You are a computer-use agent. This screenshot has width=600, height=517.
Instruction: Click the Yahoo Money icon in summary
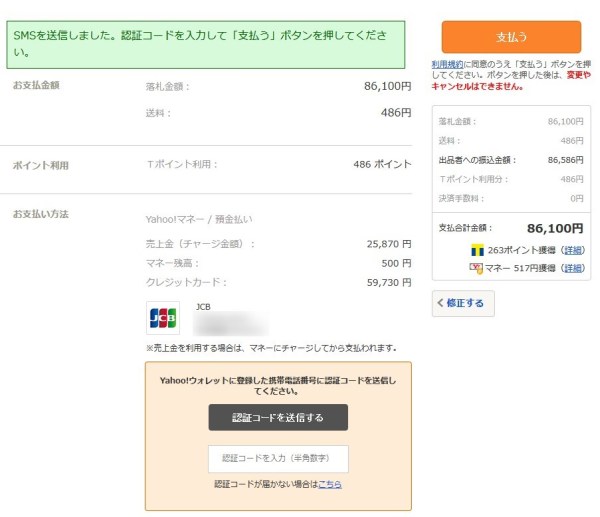tap(476, 268)
